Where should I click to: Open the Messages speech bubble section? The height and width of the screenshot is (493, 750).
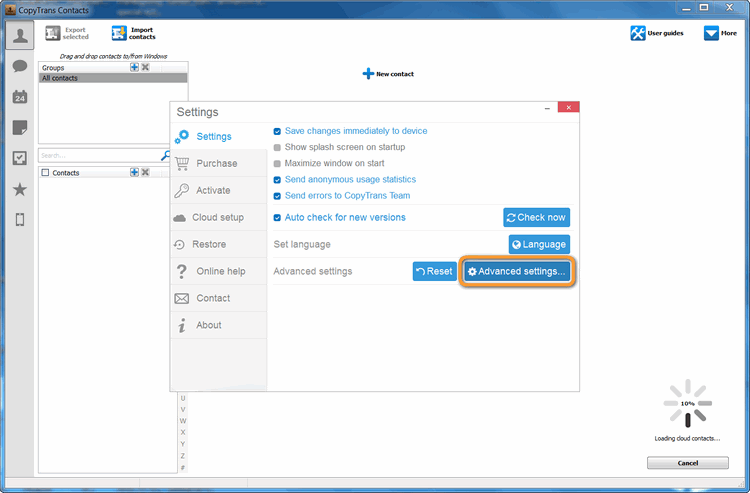point(20,66)
